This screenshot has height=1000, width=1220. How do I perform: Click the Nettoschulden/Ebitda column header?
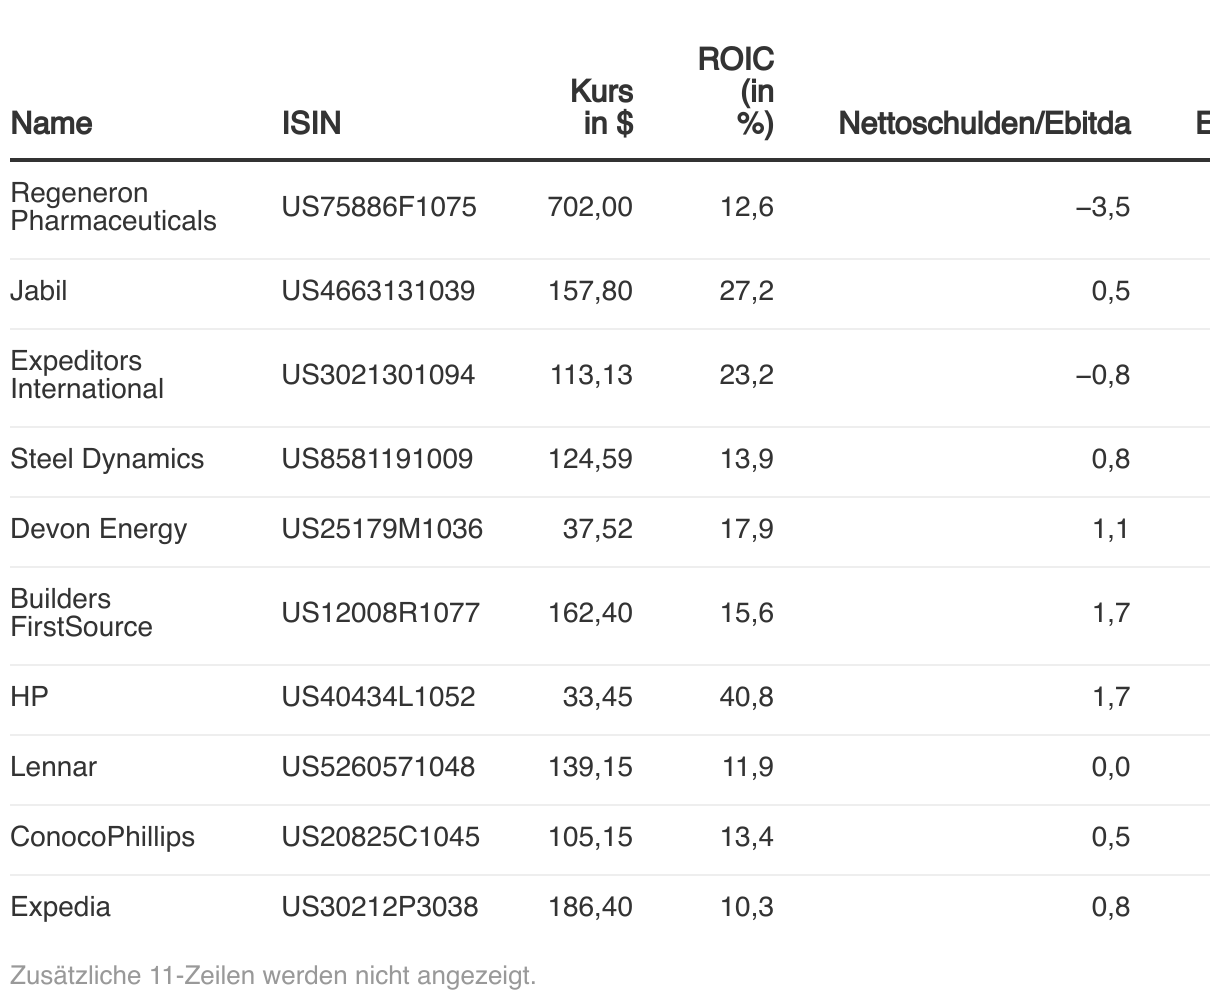tap(984, 123)
